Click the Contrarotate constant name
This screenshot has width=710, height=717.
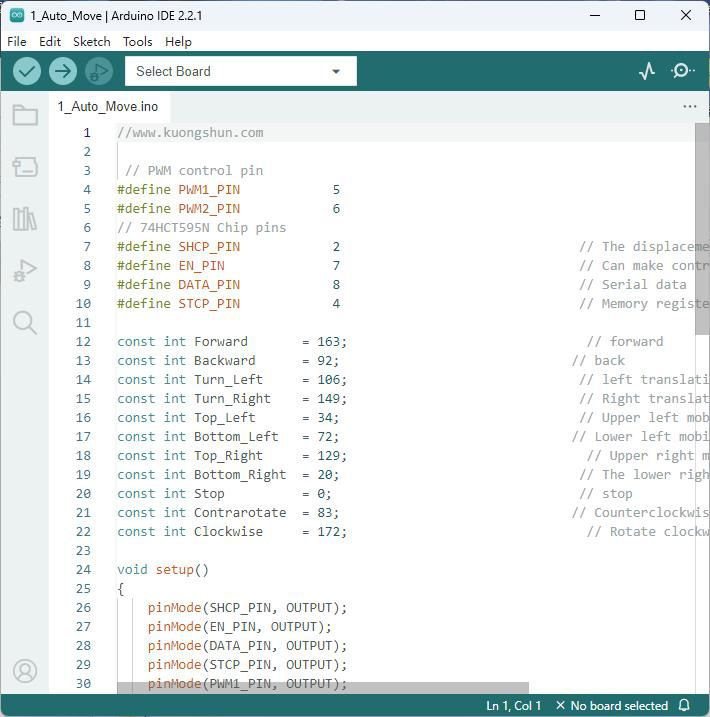click(x=240, y=513)
